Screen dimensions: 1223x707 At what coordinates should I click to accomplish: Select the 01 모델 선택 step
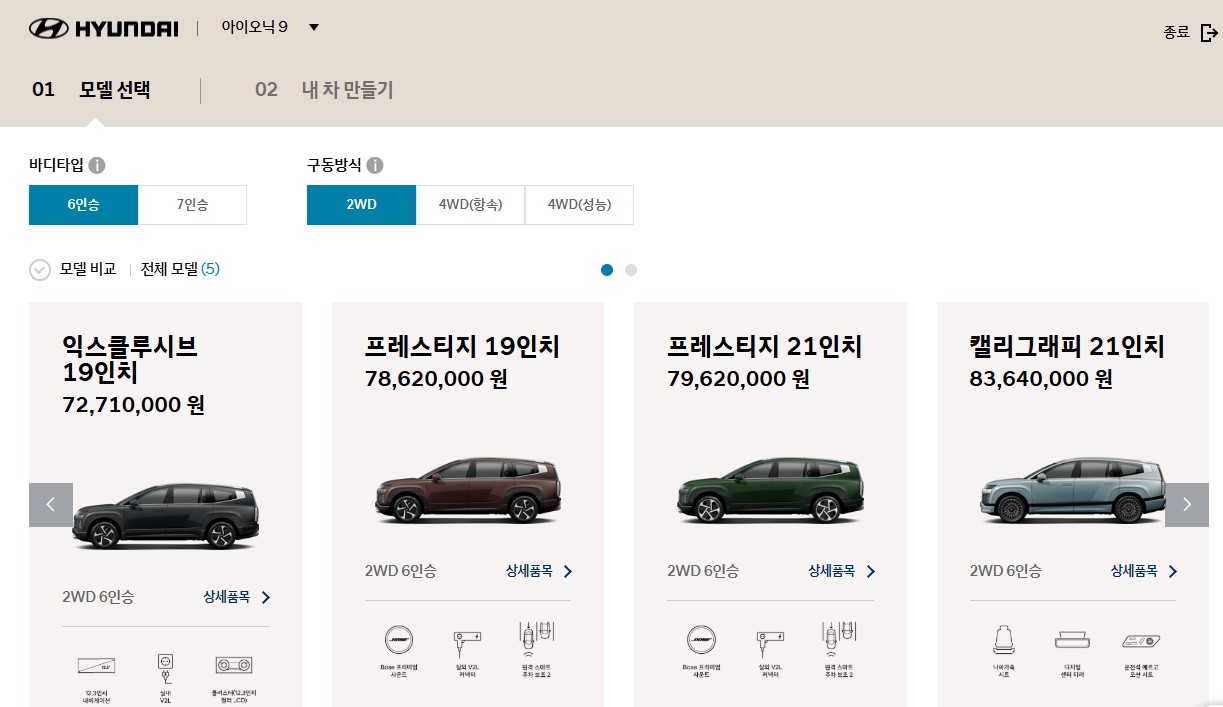pos(91,90)
